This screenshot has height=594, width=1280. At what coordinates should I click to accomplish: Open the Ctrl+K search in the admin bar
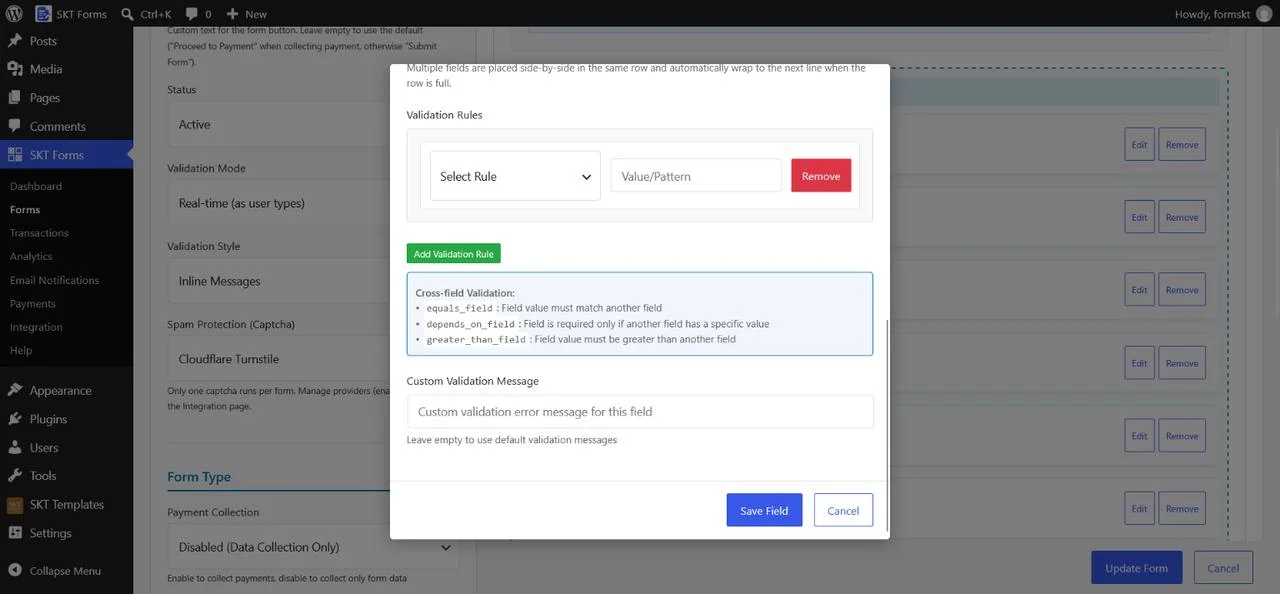click(145, 14)
